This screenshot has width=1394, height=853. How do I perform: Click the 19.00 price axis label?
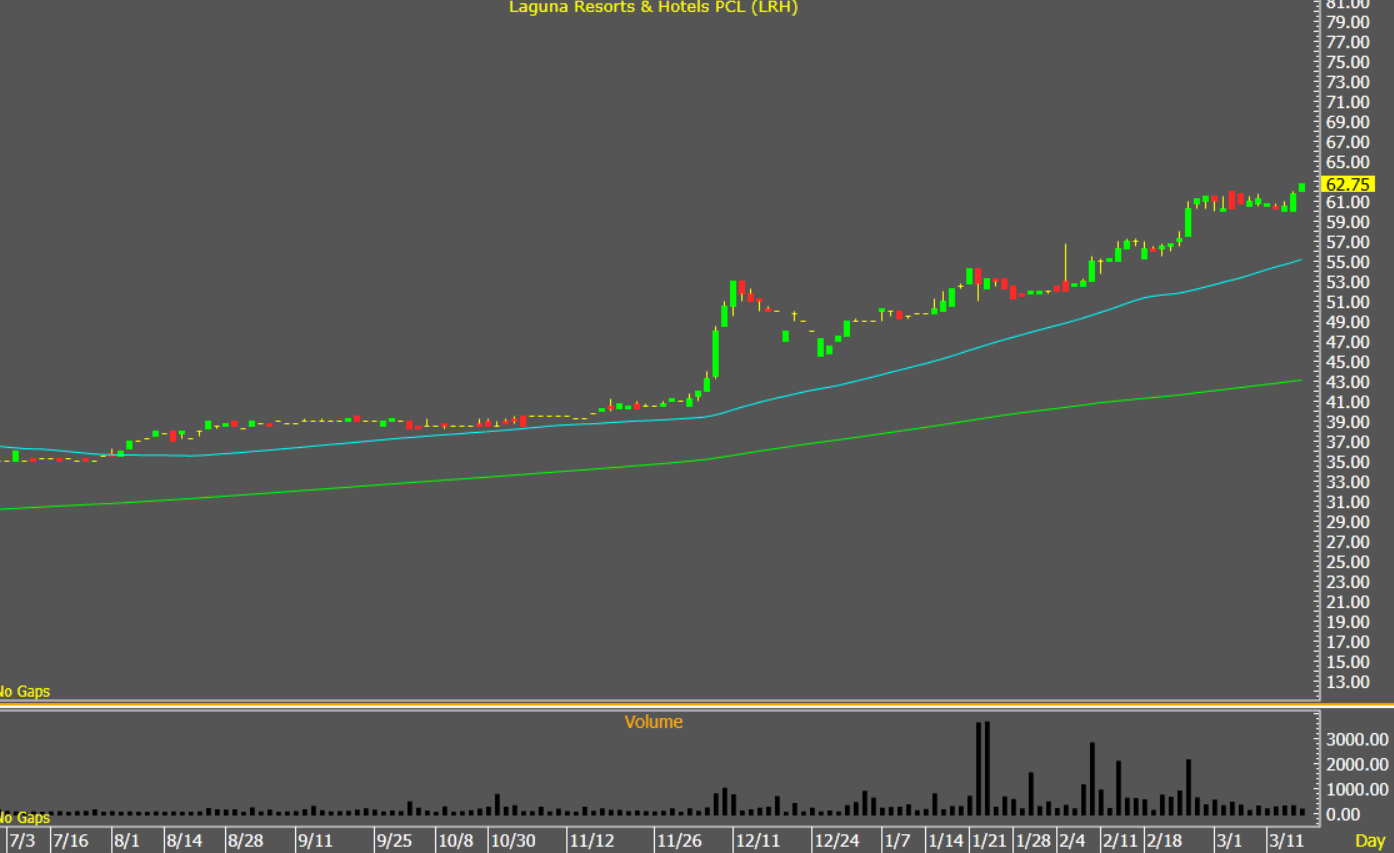[x=1347, y=622]
